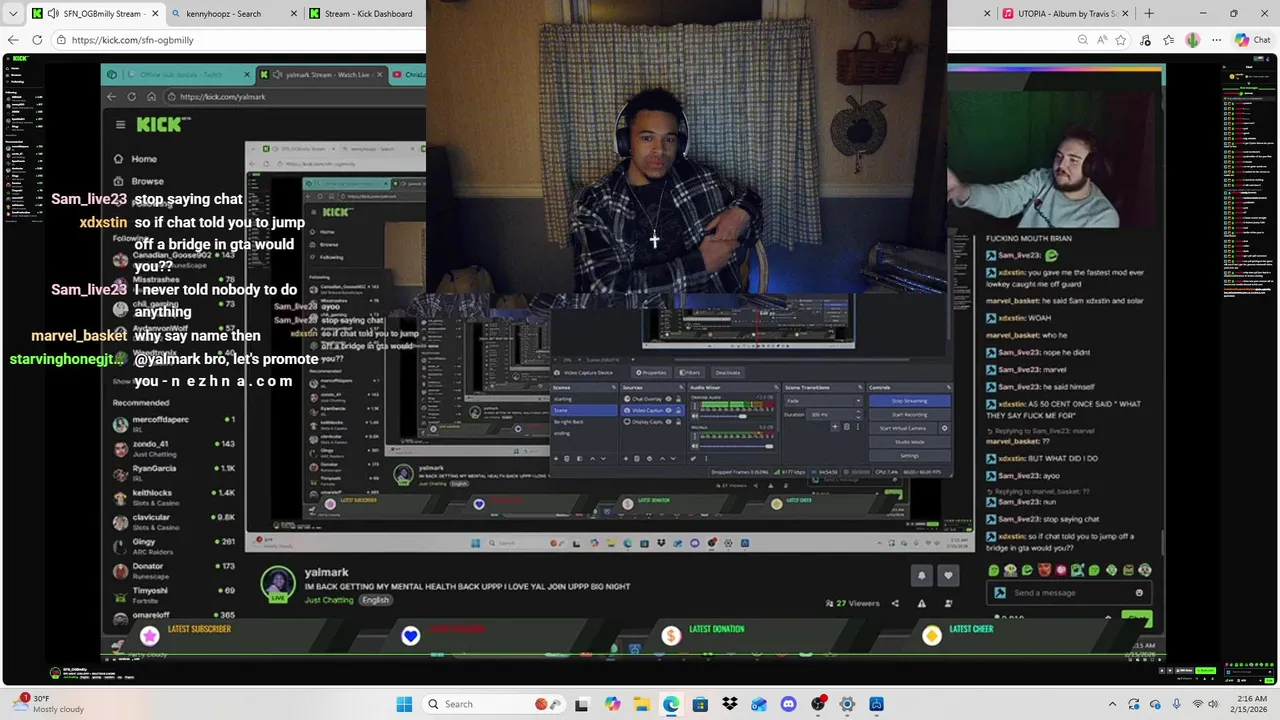Open the Edge profile avatar

pos(1192,40)
